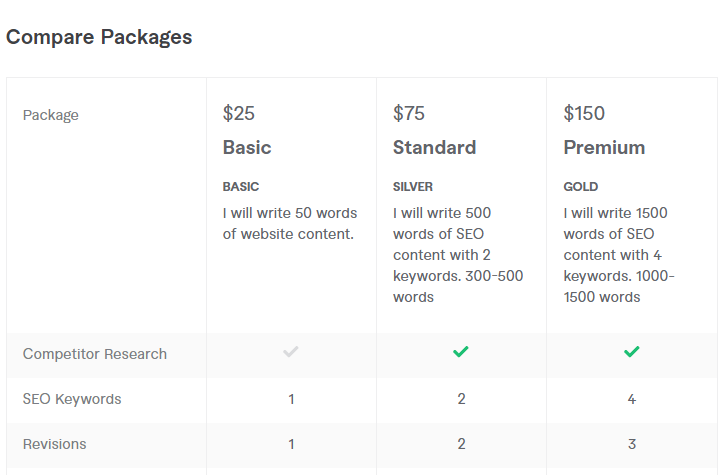
Task: Click the Premium SEO Keywords value 4
Action: (631, 399)
